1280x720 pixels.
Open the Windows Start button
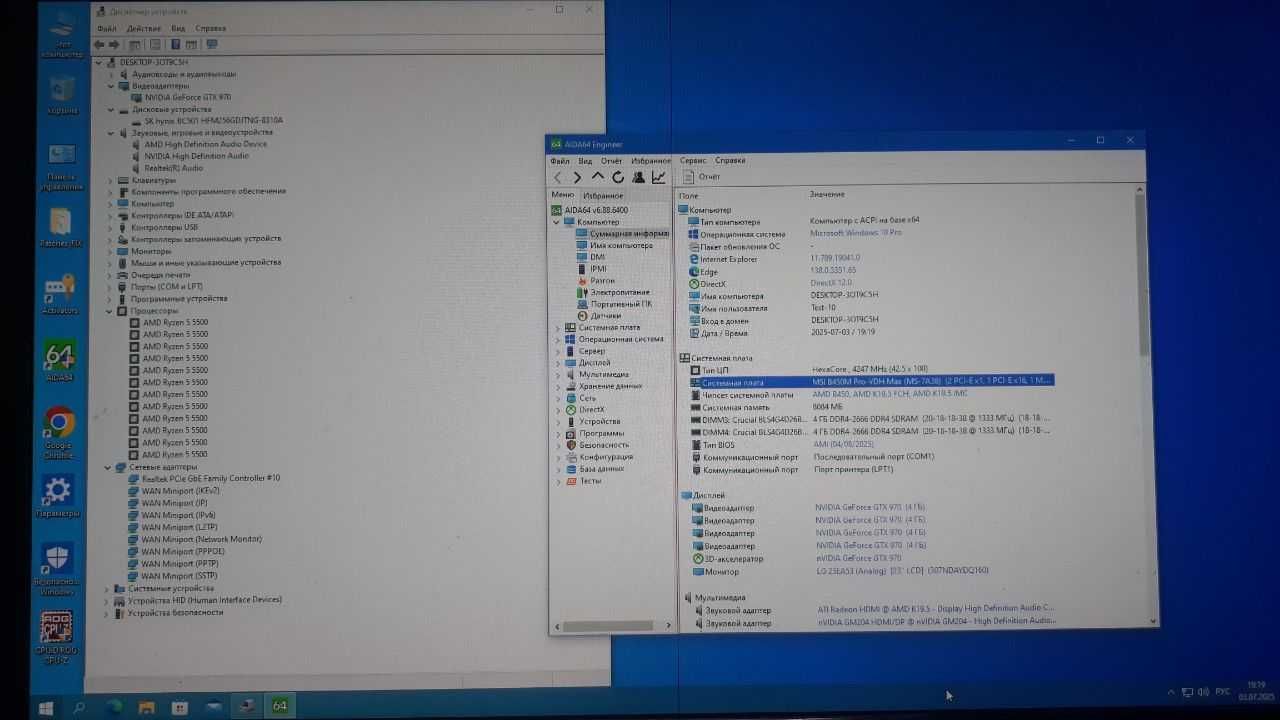pos(45,707)
